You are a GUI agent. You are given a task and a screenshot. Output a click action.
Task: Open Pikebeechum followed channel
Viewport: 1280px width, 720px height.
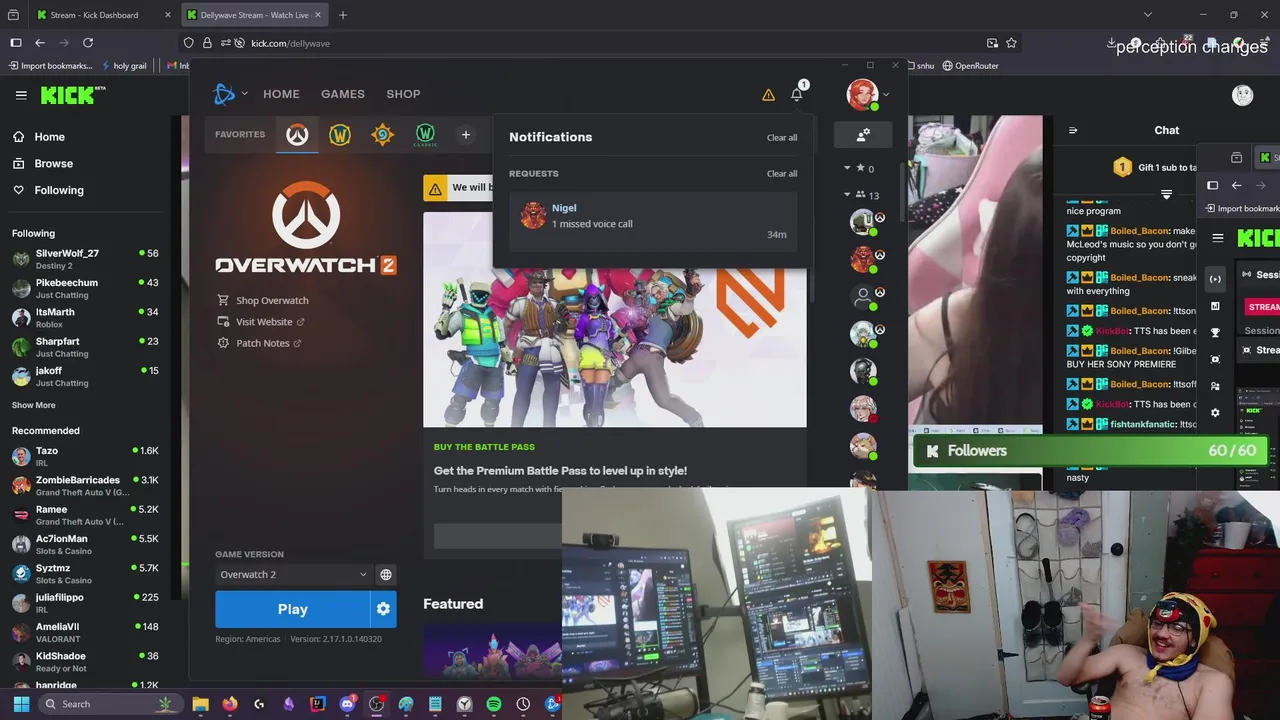pos(85,288)
